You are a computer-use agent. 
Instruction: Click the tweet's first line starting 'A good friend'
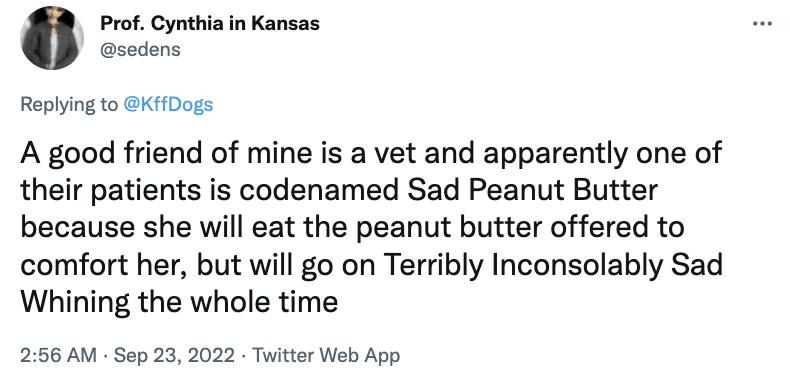[371, 154]
